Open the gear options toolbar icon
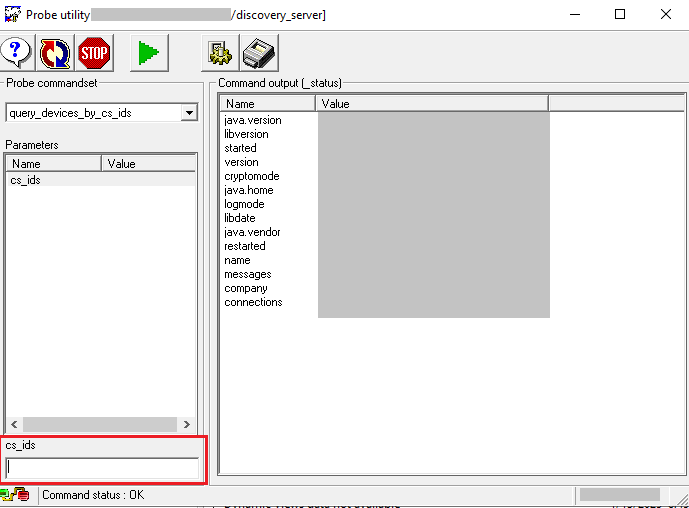The height and width of the screenshot is (508, 689). 220,53
